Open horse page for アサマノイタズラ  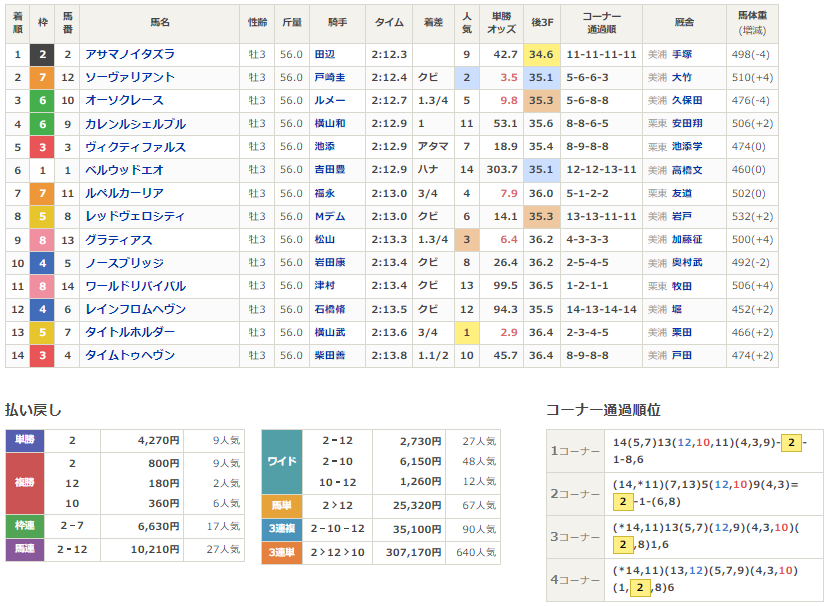130,55
